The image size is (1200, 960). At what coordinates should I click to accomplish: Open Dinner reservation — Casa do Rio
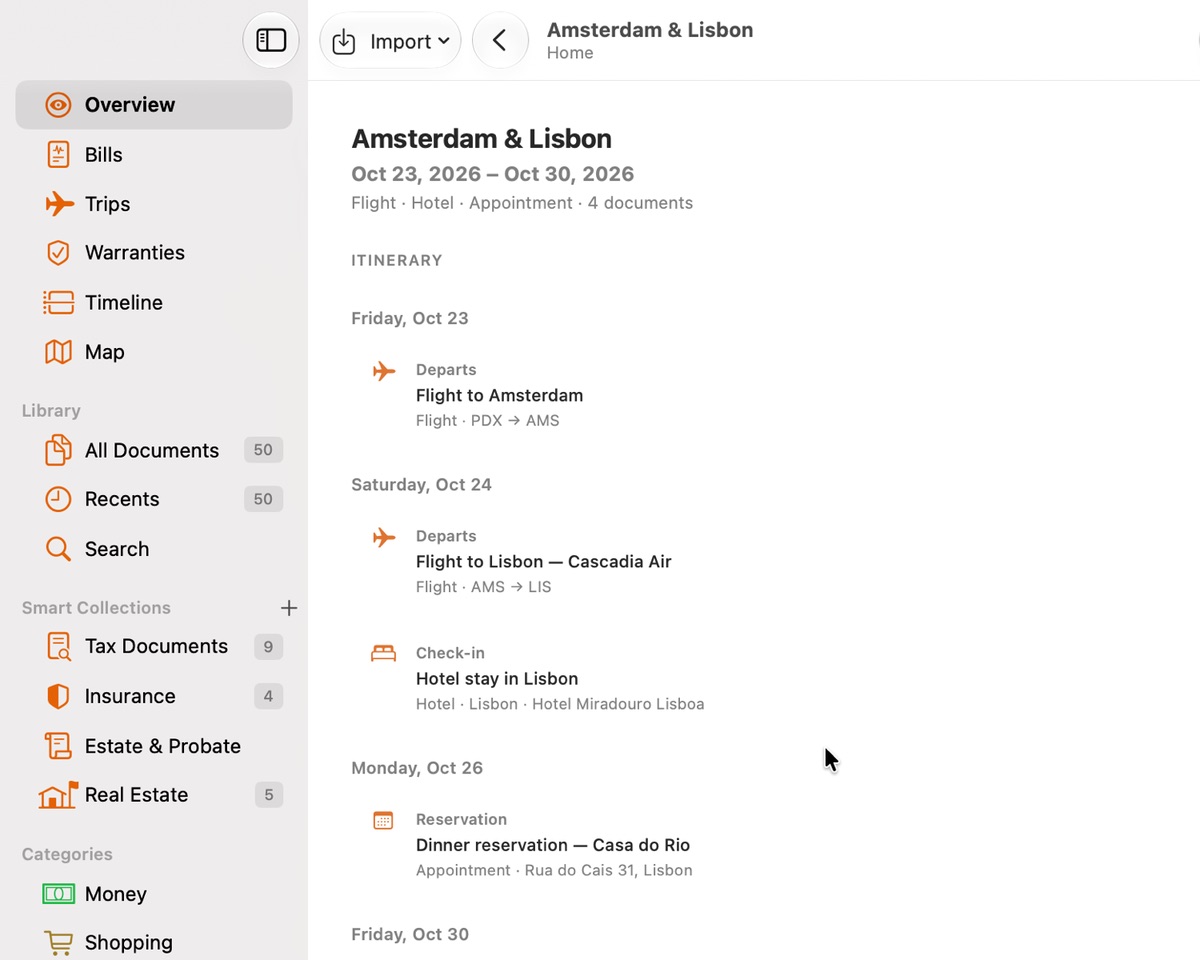(x=553, y=845)
